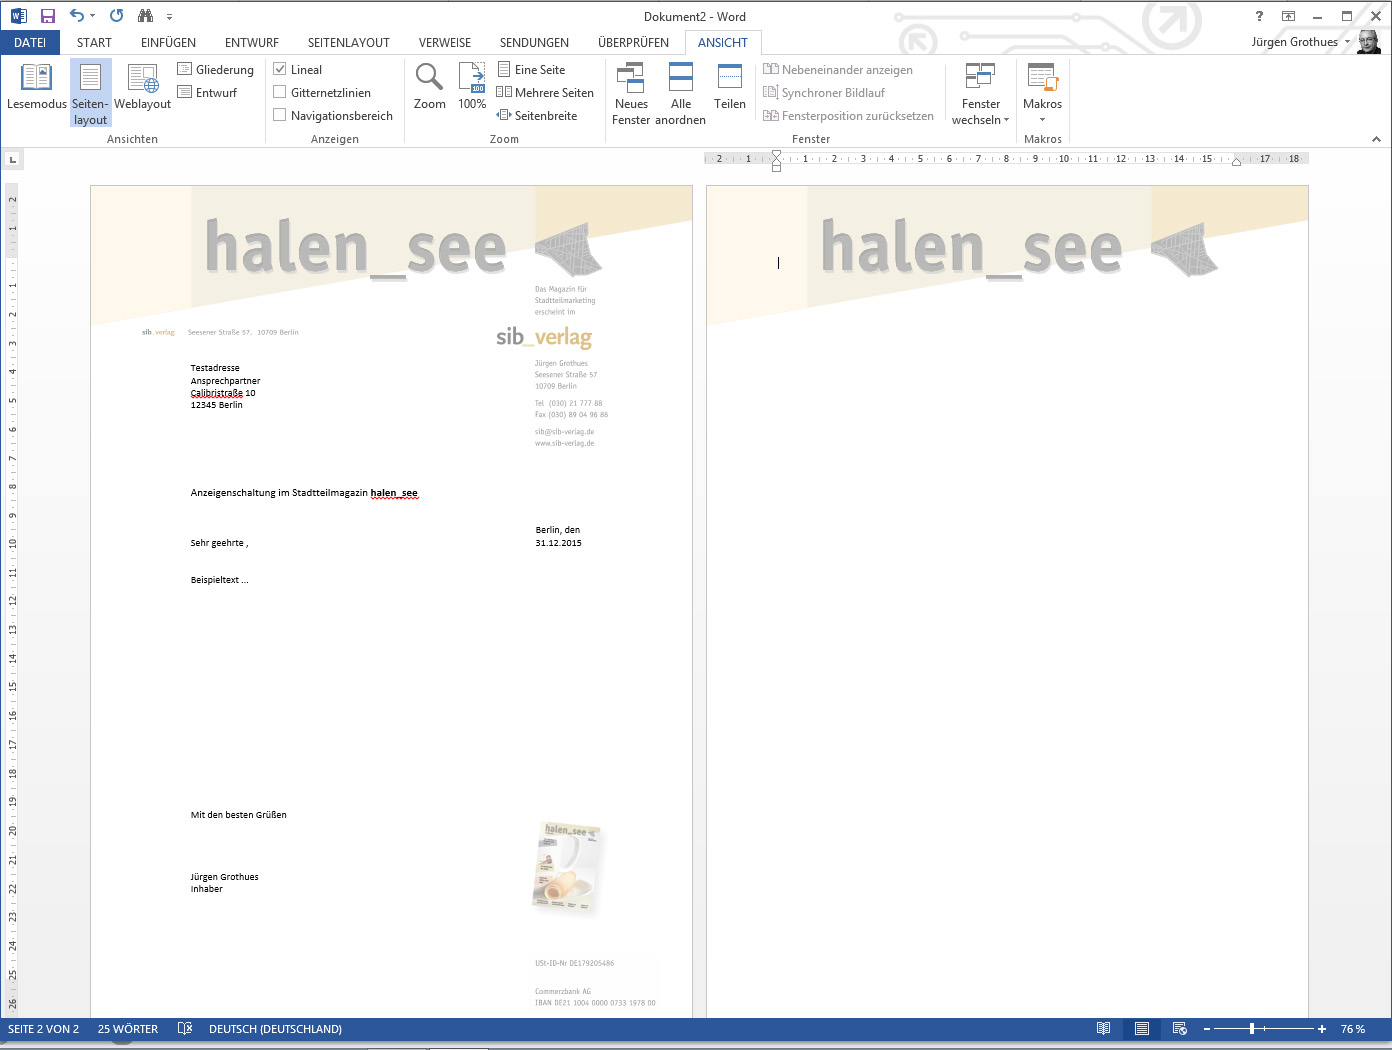This screenshot has height=1050, width=1392.
Task: Open a new window with Neues Fenster
Action: tap(631, 93)
